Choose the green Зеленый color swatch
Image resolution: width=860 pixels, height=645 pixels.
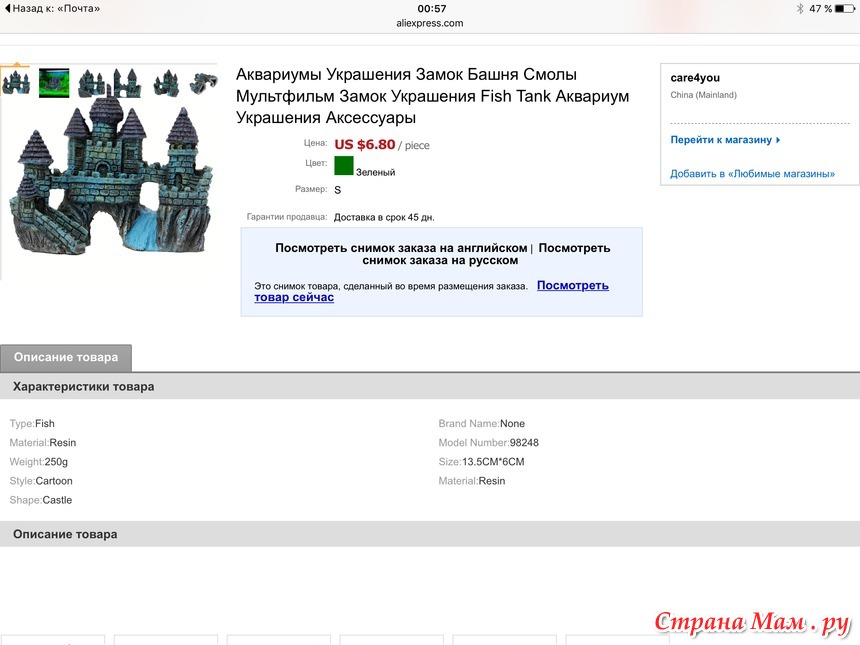point(344,166)
